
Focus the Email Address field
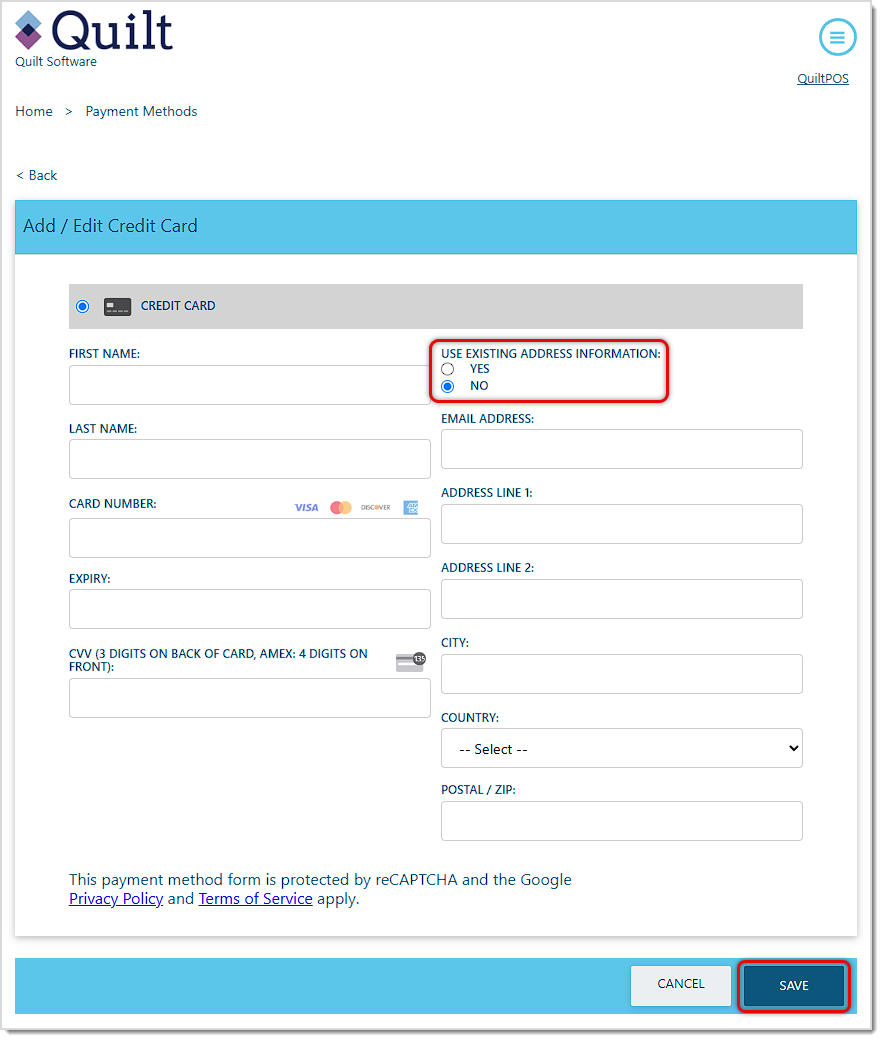pyautogui.click(x=624, y=450)
